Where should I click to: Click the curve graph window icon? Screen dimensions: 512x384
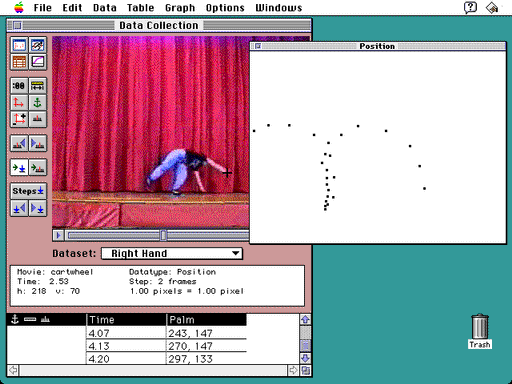point(37,62)
